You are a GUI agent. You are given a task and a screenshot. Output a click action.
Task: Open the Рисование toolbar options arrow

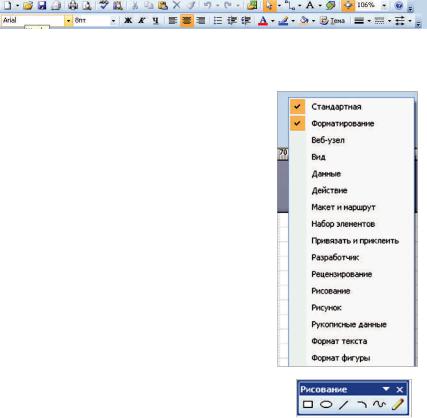[x=386, y=389]
